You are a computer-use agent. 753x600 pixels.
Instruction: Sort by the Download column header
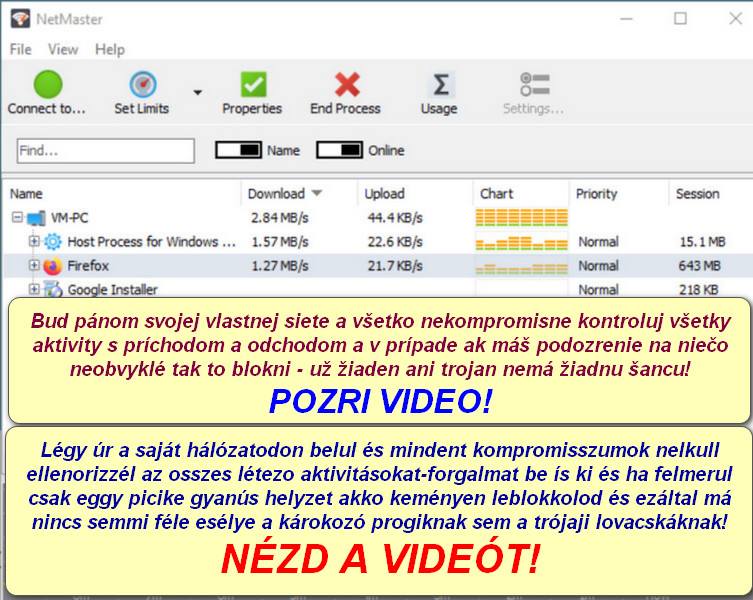276,194
